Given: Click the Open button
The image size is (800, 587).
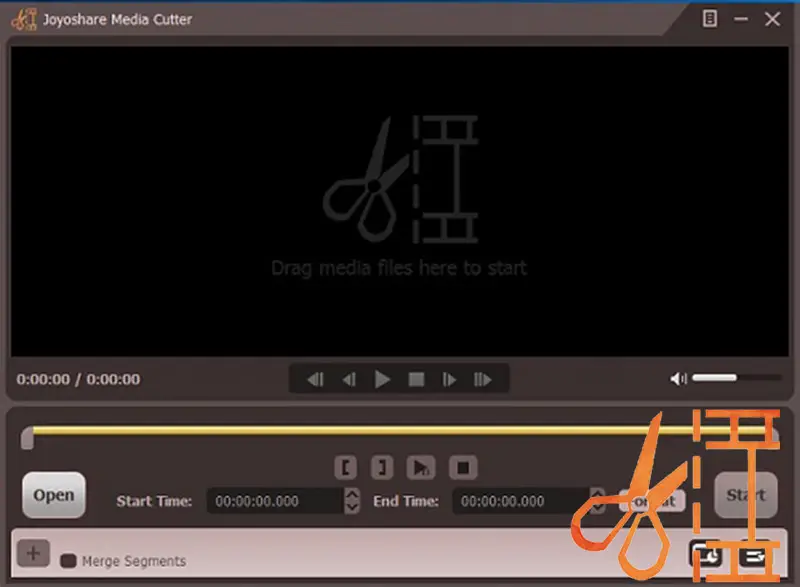Looking at the screenshot, I should coord(54,495).
